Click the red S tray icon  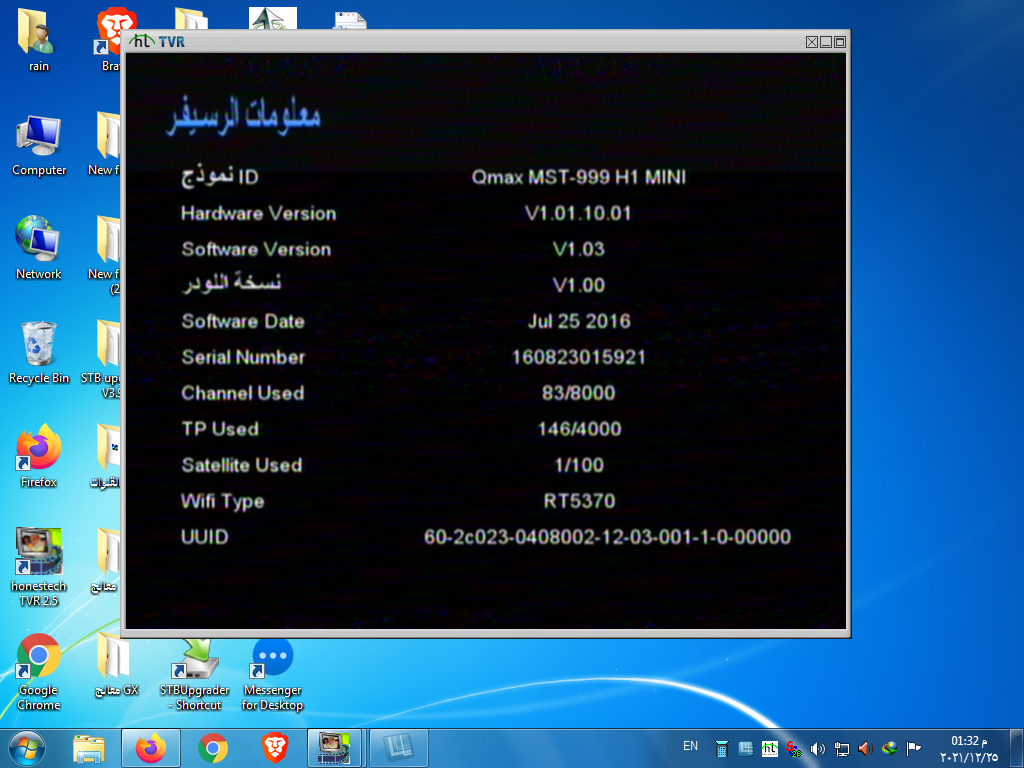[794, 748]
